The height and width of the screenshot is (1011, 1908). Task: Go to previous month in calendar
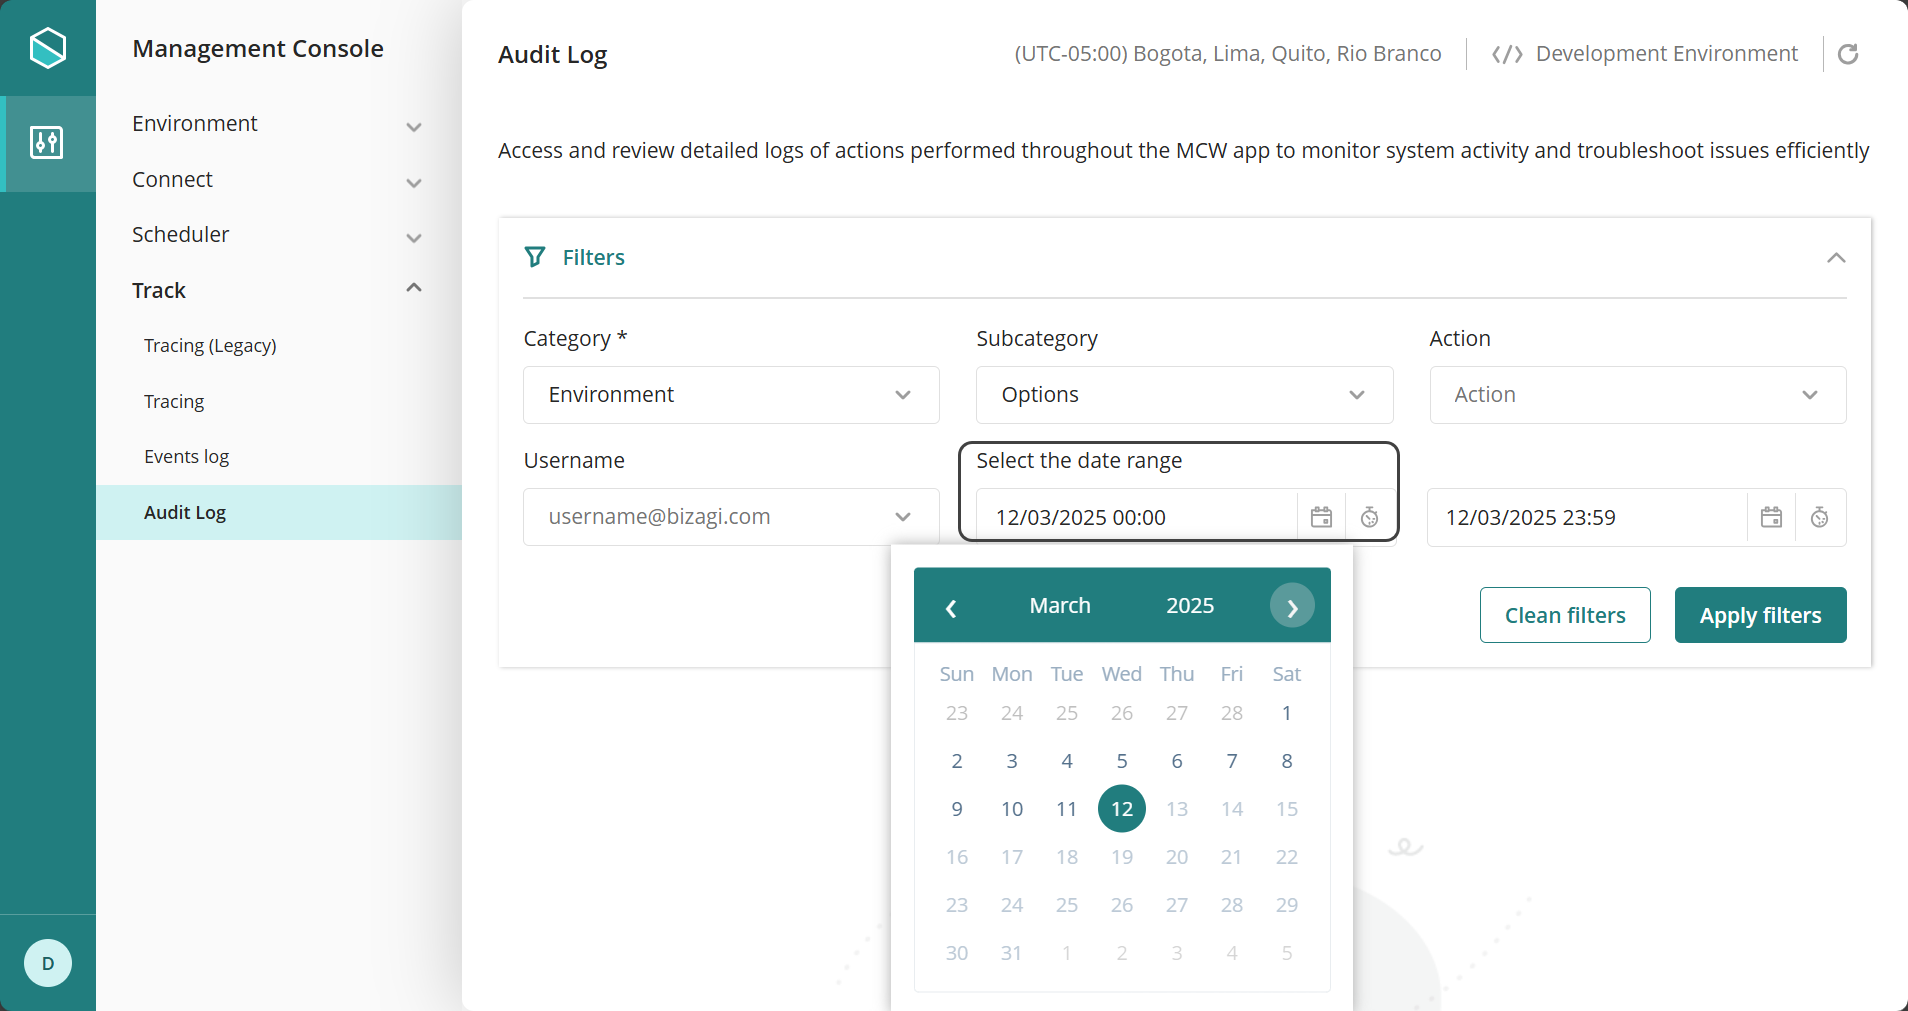tap(951, 607)
